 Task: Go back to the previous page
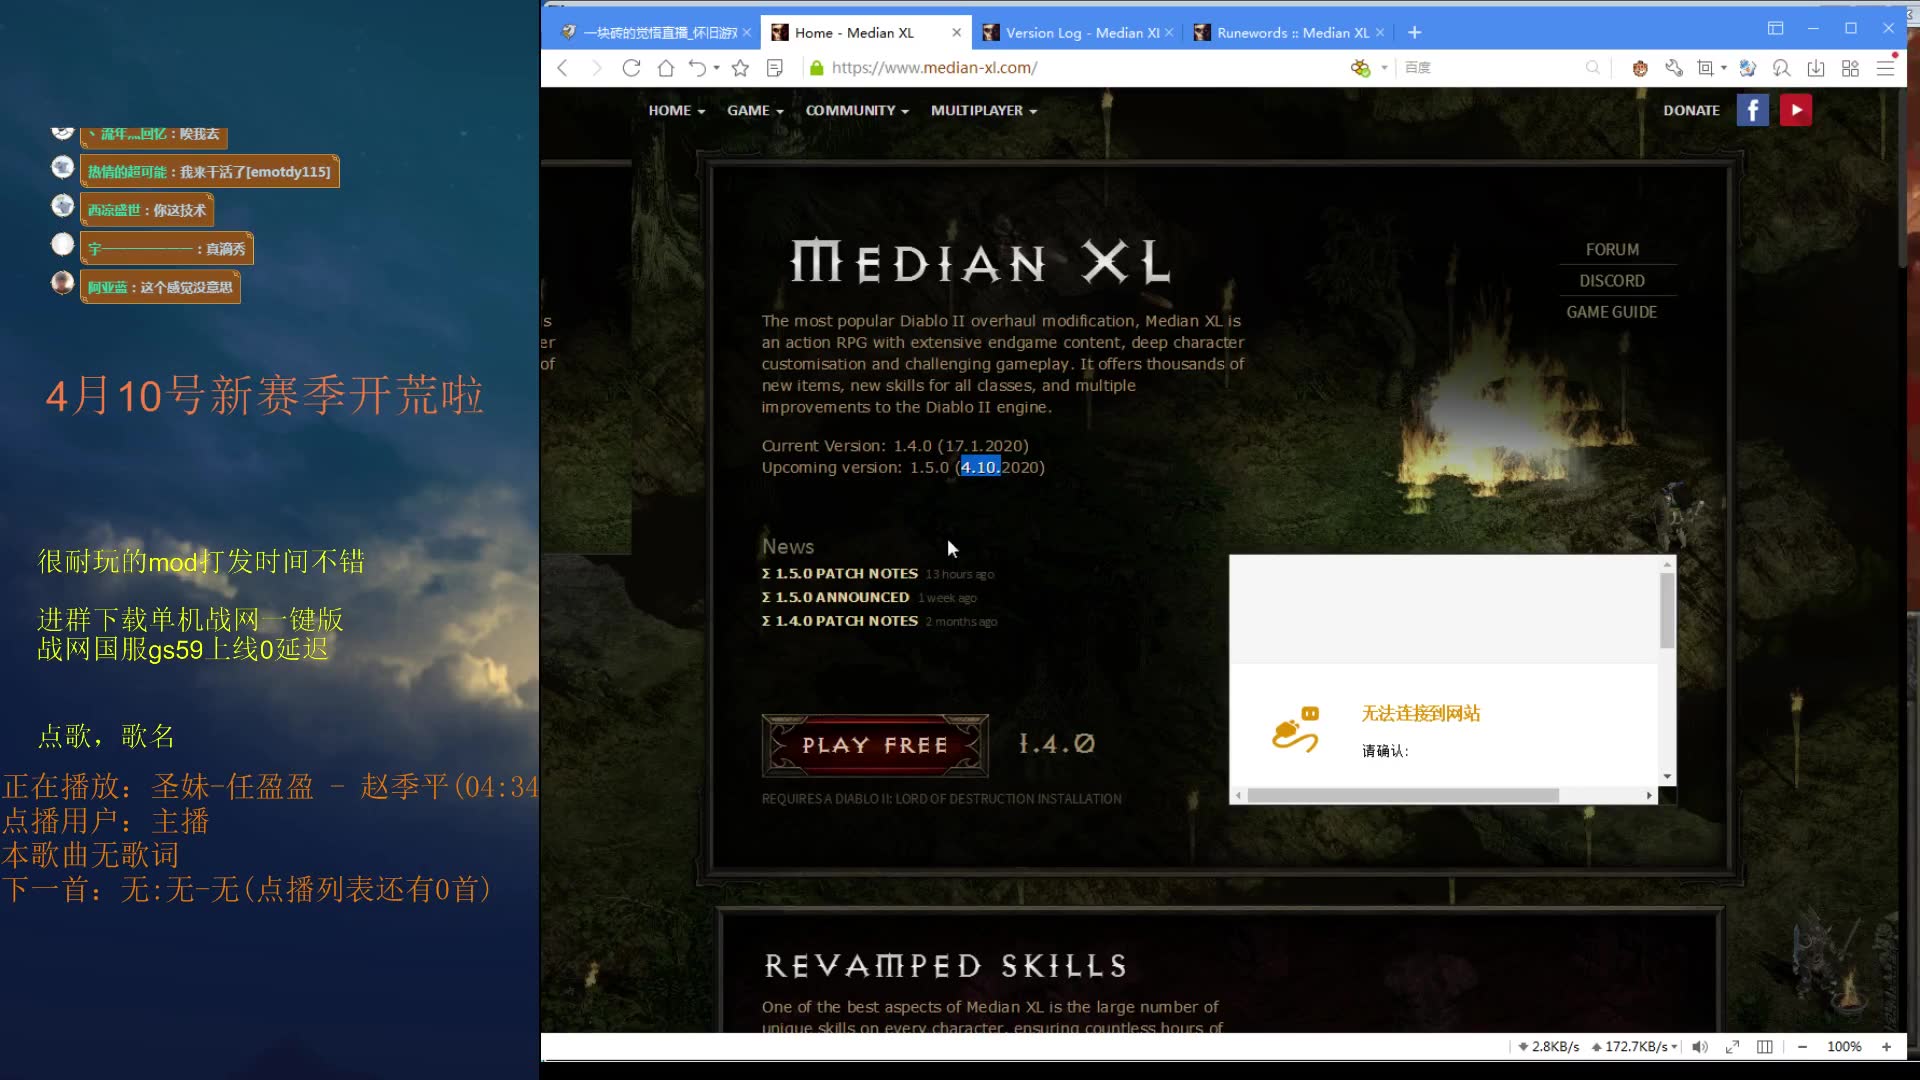click(562, 68)
